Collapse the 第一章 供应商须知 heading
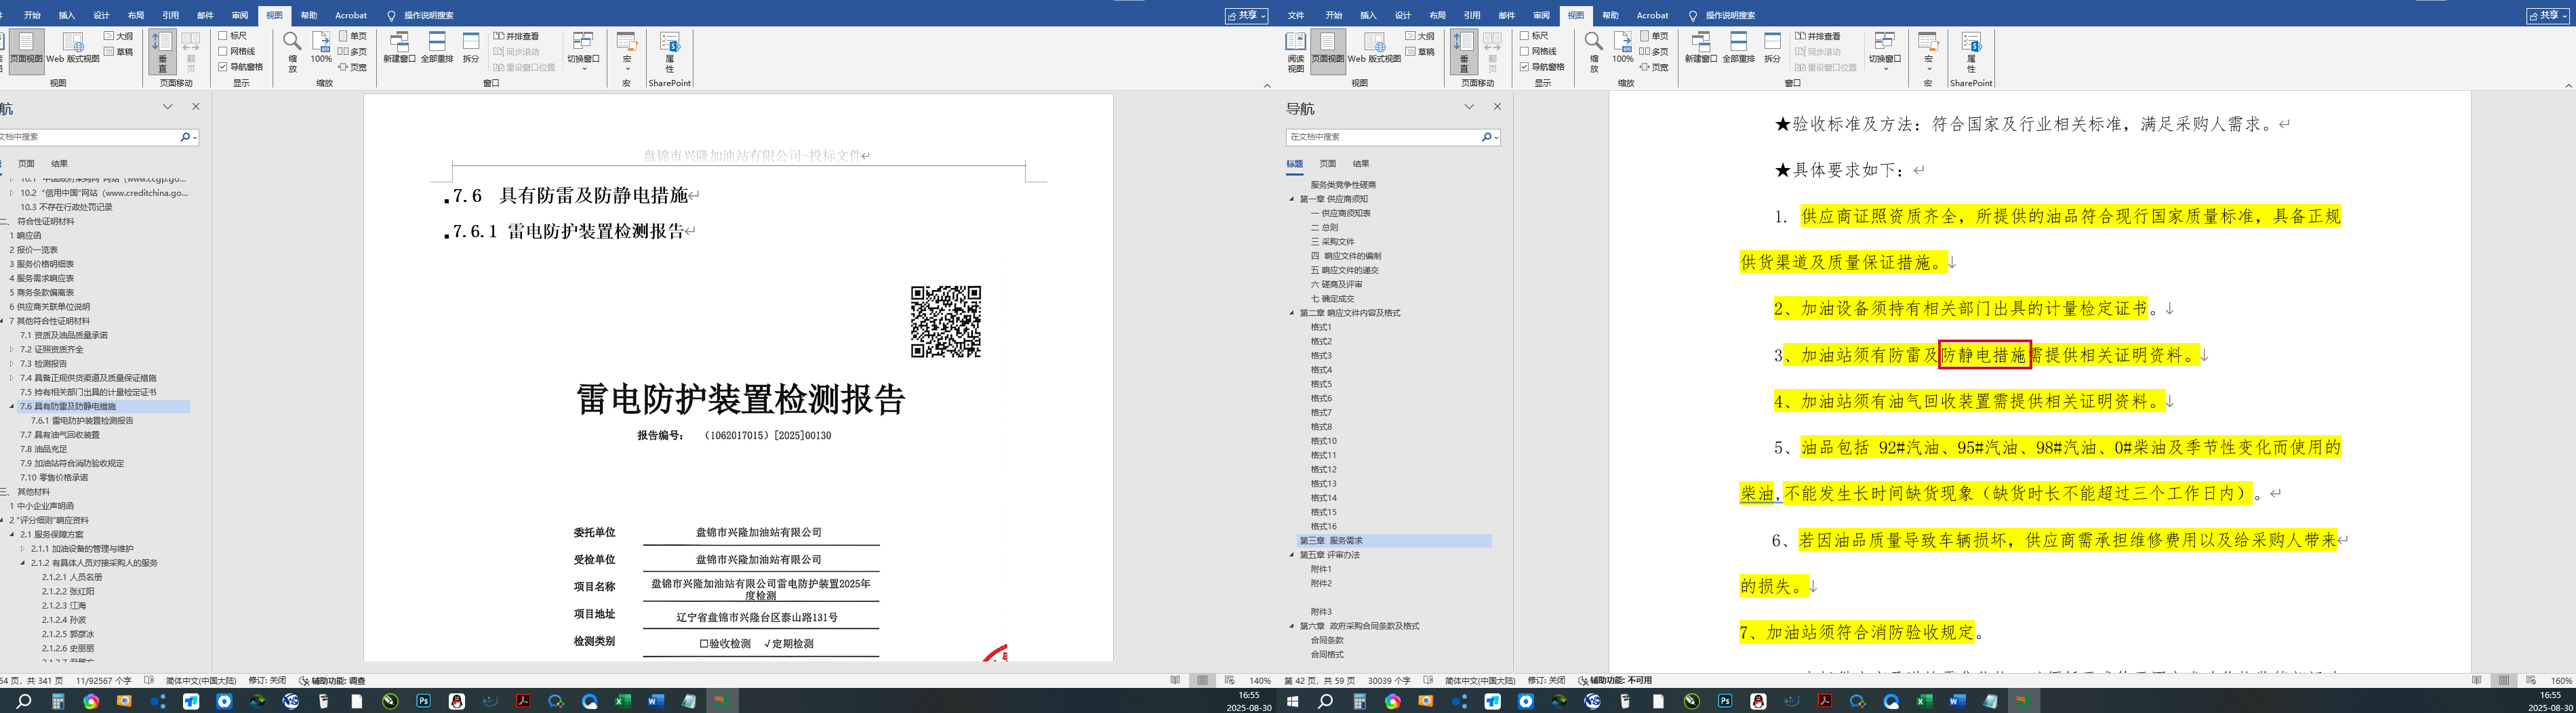This screenshot has width=2576, height=713. pyautogui.click(x=1291, y=199)
